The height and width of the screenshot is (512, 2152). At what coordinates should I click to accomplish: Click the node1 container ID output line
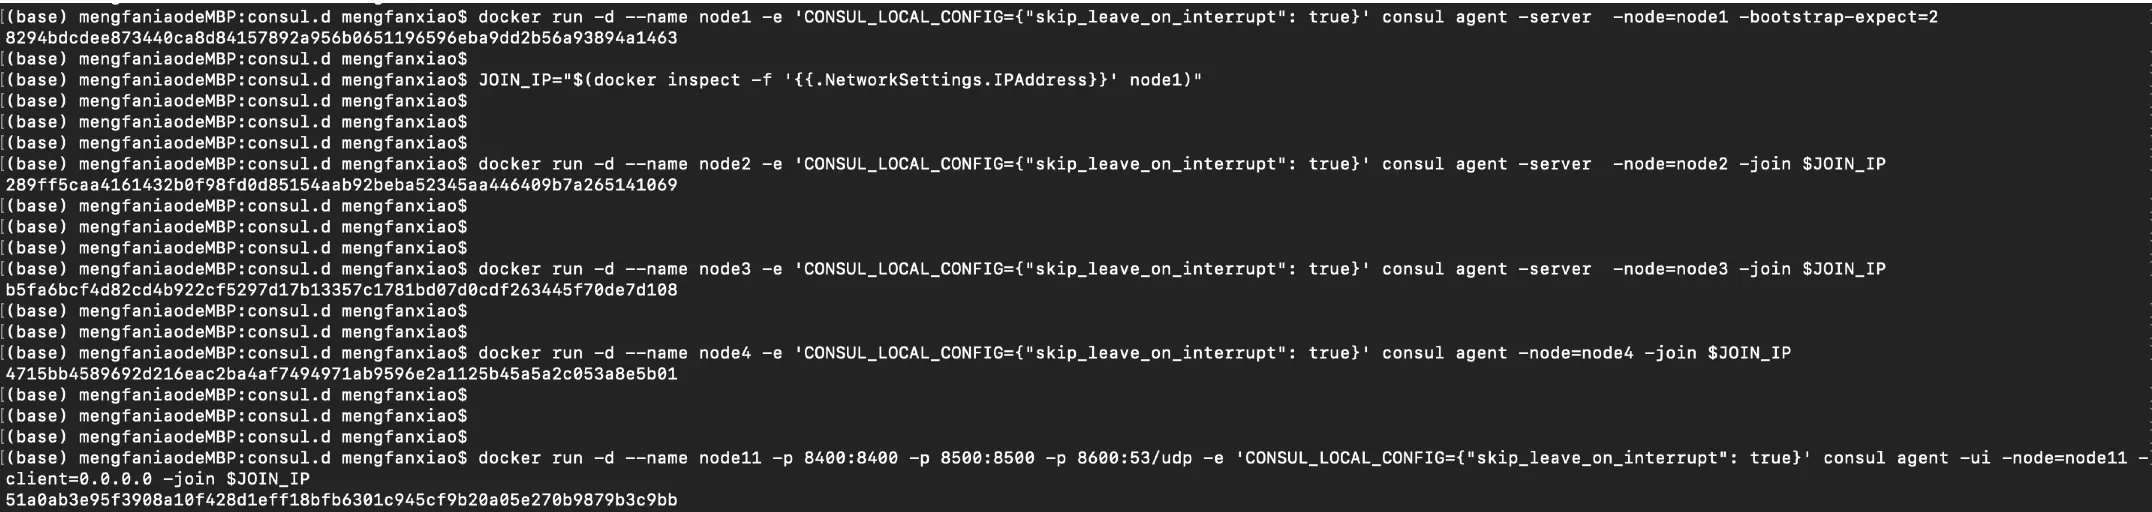341,38
